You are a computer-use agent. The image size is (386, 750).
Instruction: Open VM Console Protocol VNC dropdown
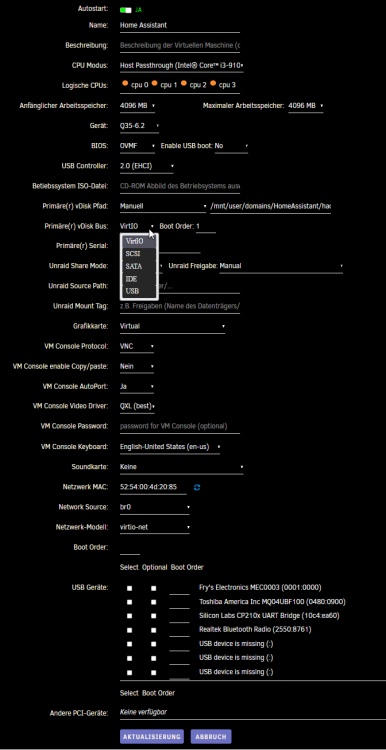pyautogui.click(x=137, y=346)
